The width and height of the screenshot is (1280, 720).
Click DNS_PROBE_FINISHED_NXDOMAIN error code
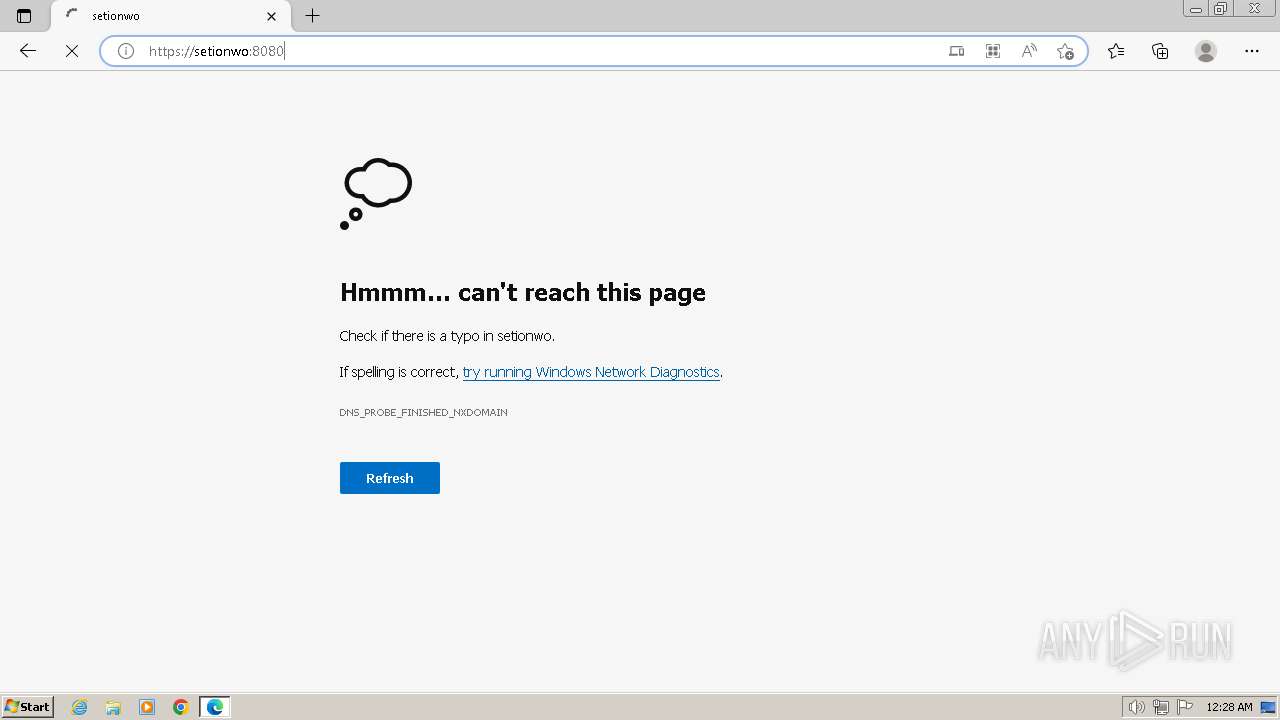click(x=423, y=412)
